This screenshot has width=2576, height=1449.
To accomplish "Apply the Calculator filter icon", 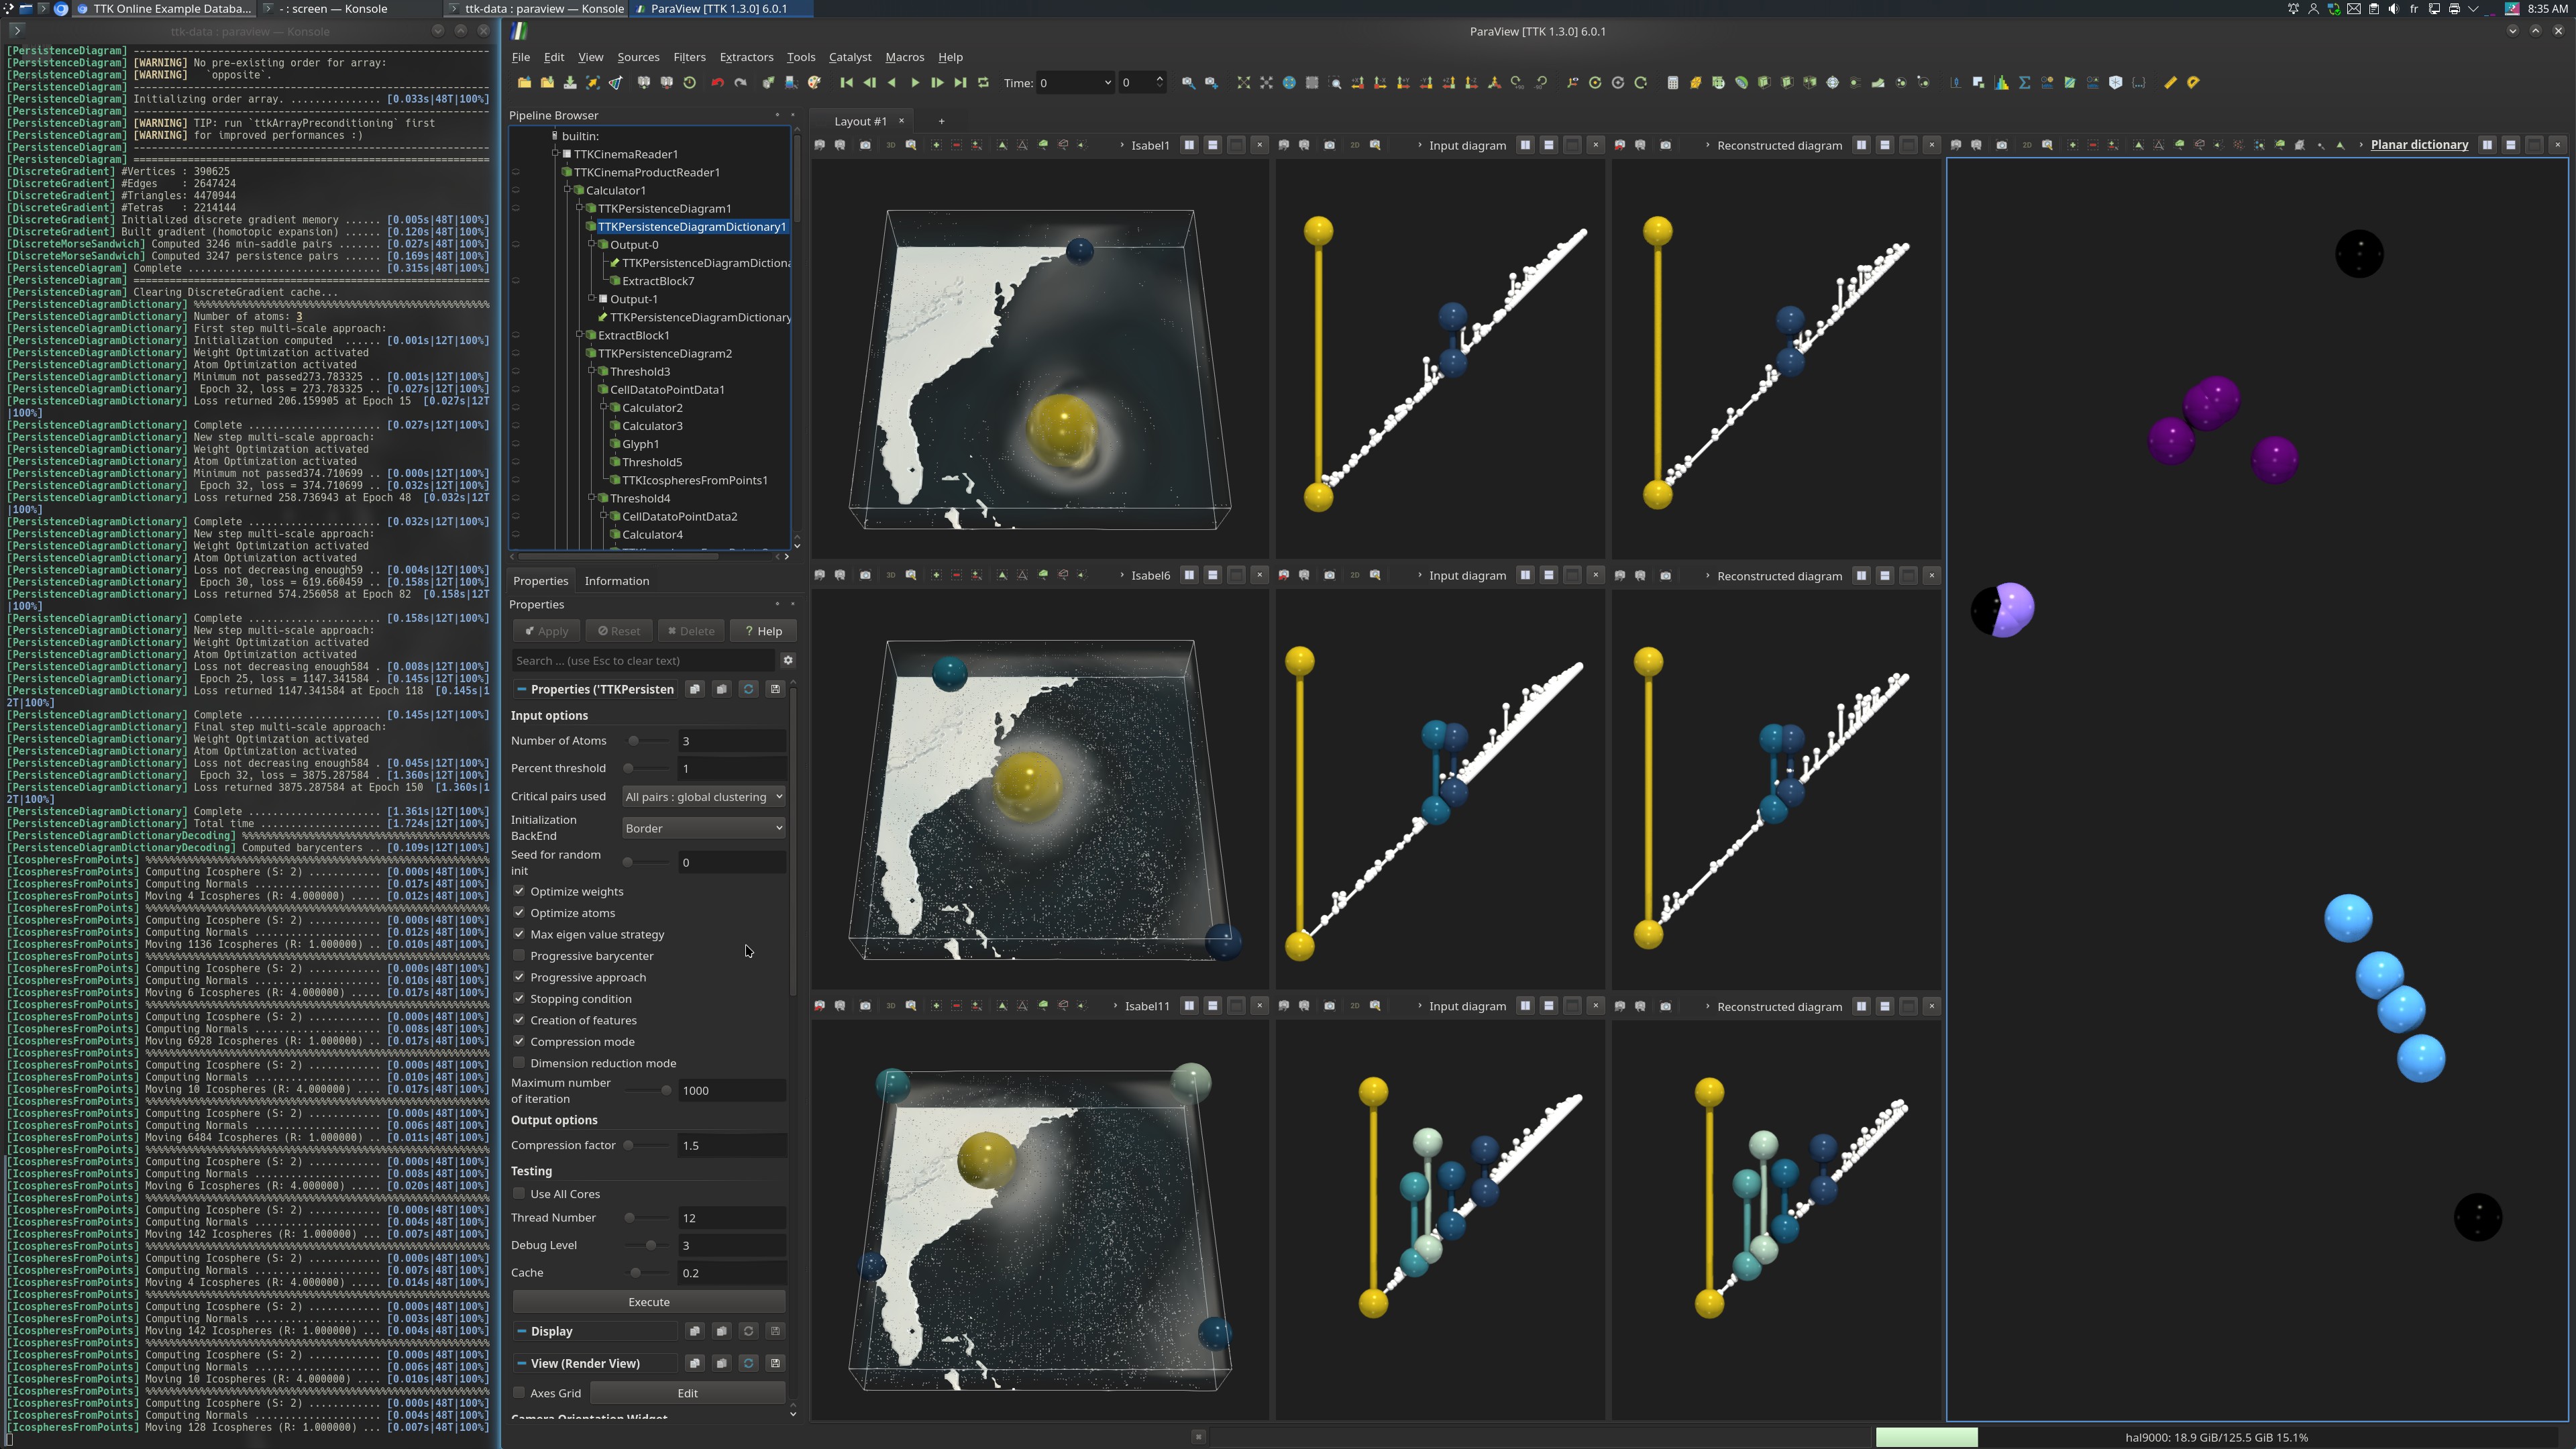I will [x=1672, y=83].
